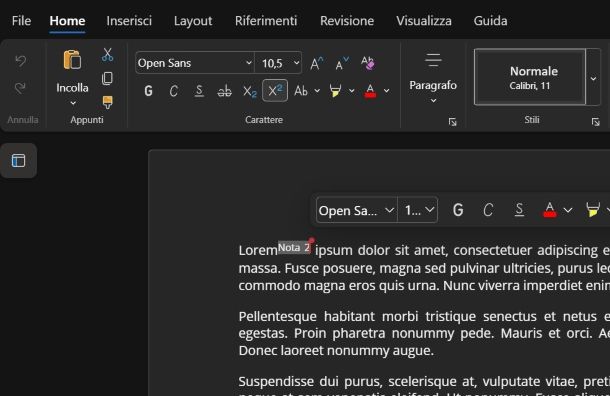Open the File tab
Screen dimensions: 610x396
tap(21, 21)
